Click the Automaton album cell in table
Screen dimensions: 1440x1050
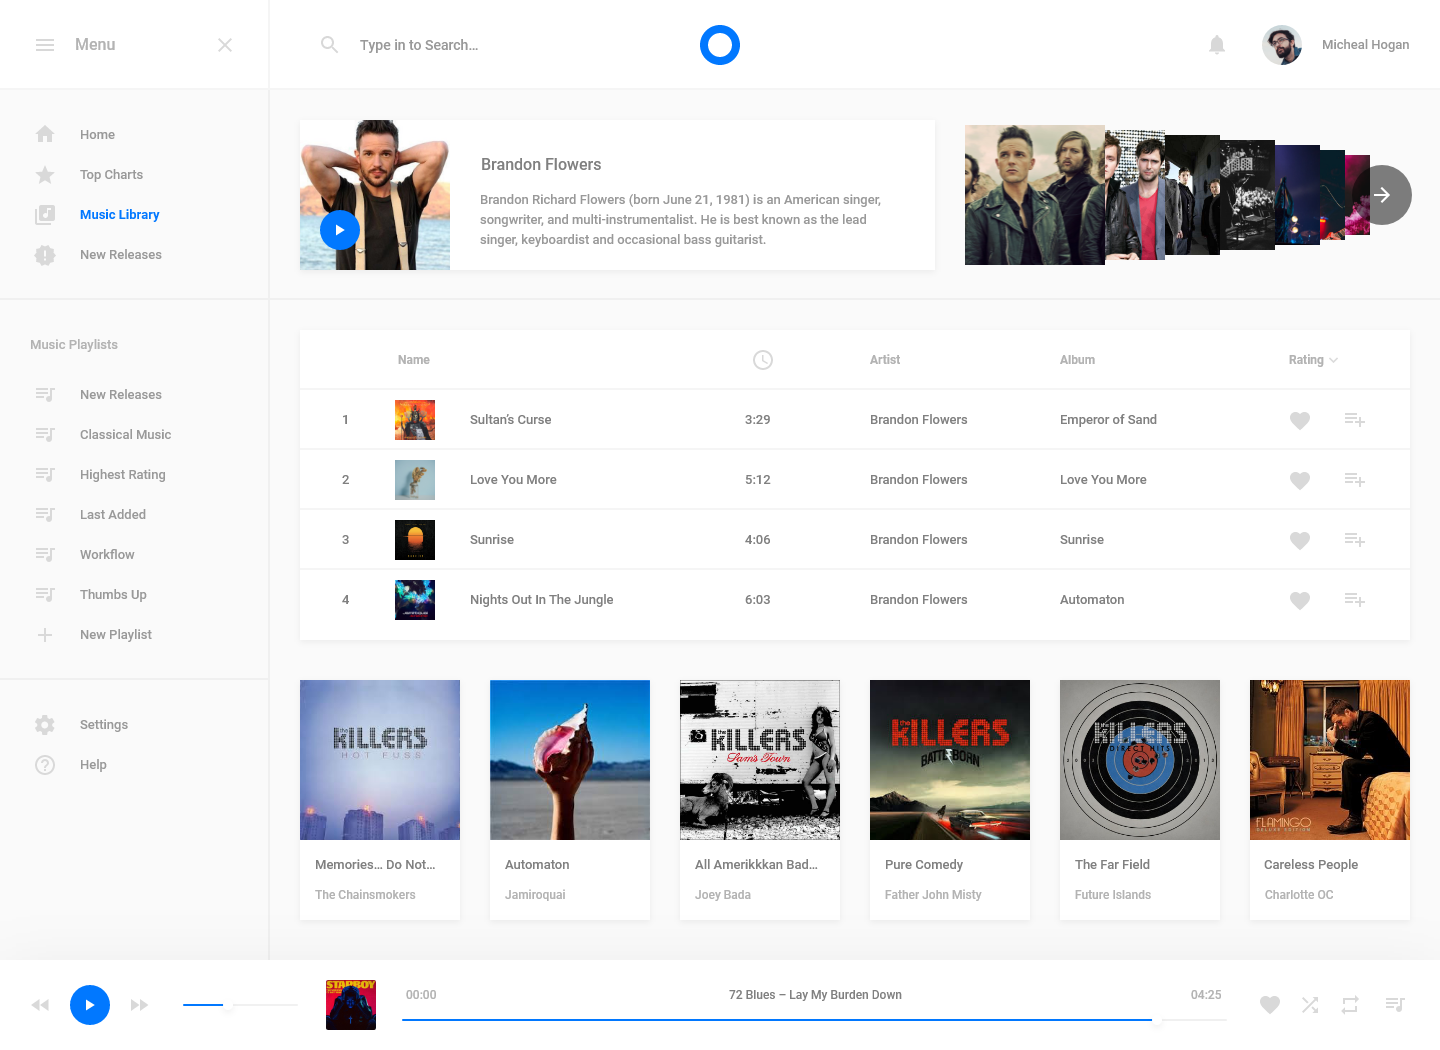pyautogui.click(x=1092, y=600)
